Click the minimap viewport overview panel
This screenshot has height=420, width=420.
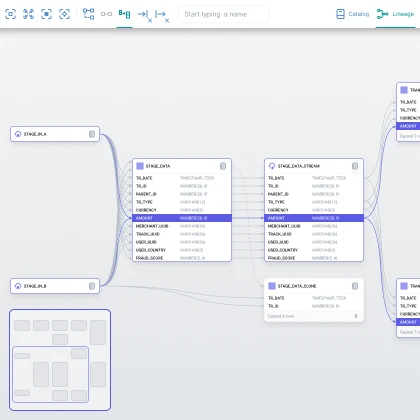tap(60, 360)
